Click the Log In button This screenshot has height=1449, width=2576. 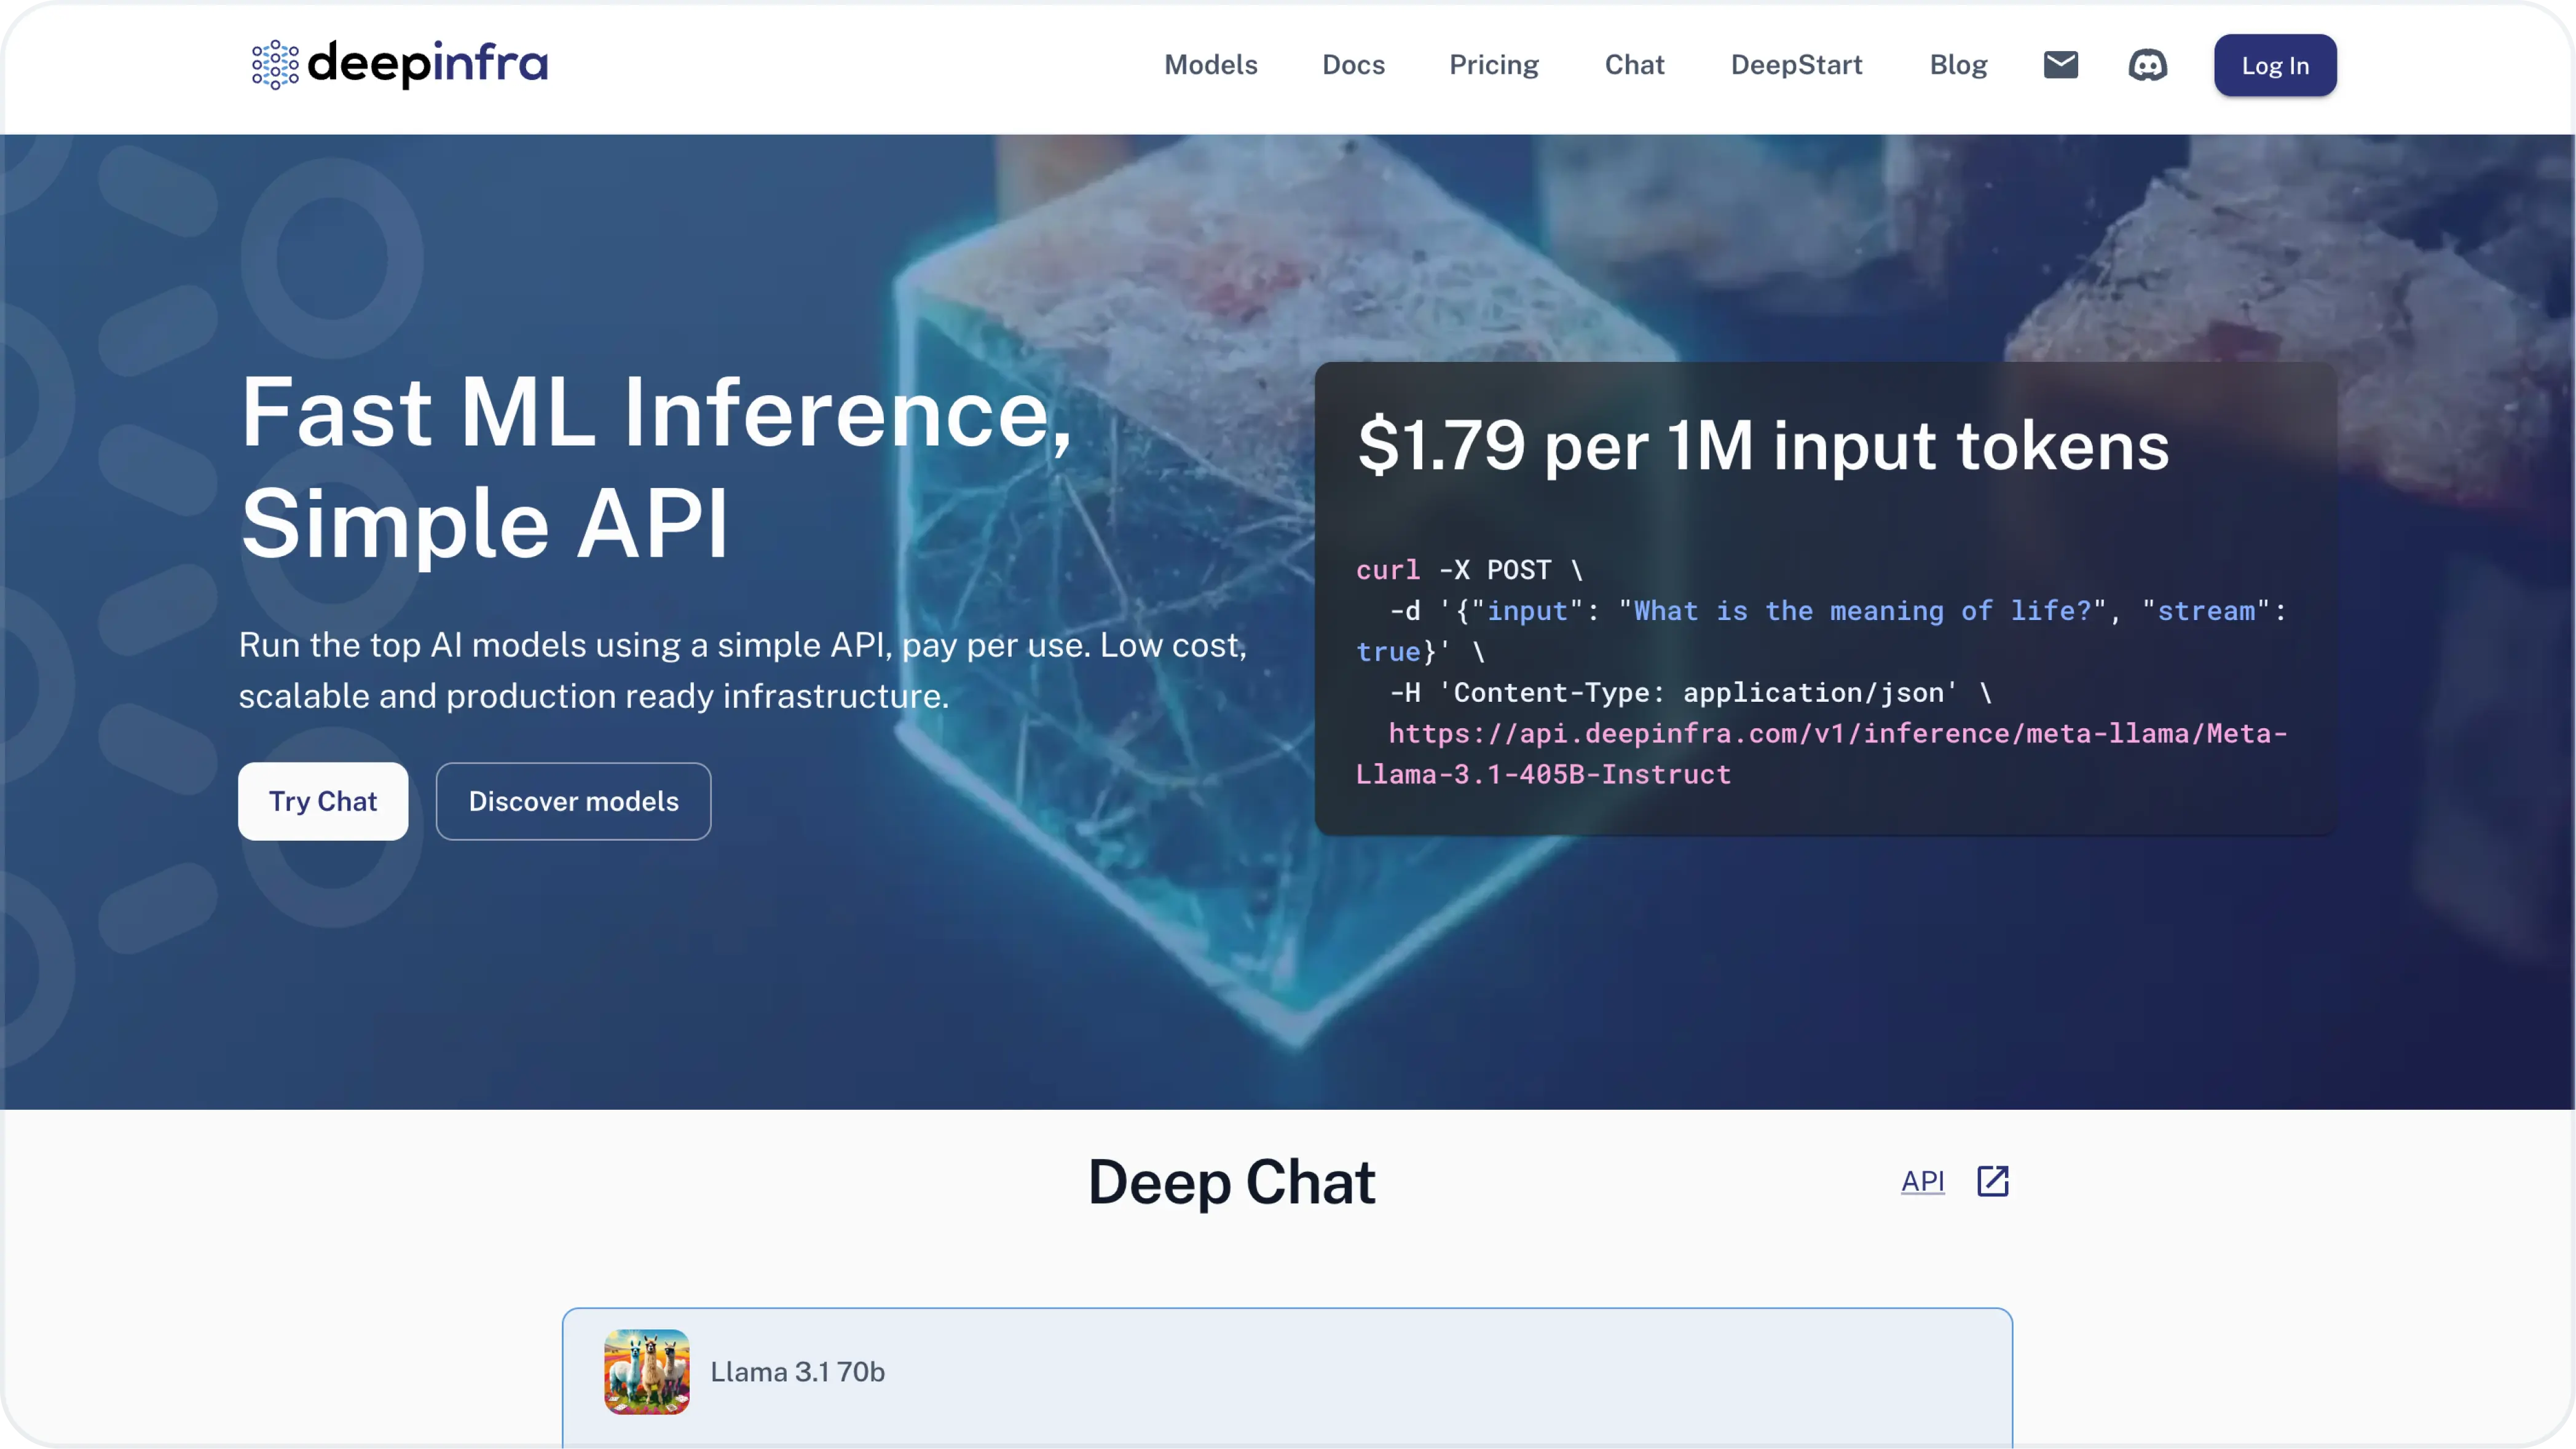(x=2275, y=66)
